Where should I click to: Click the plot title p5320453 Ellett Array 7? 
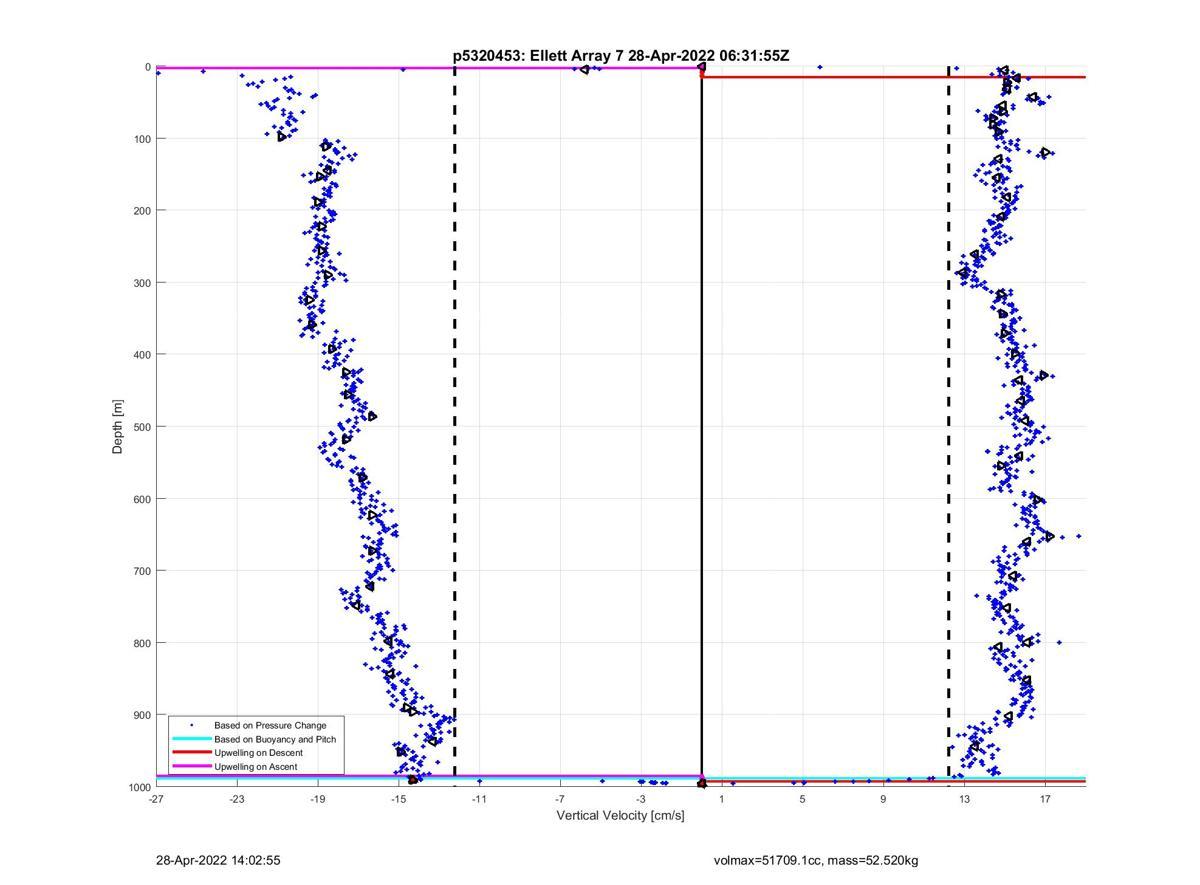click(621, 56)
